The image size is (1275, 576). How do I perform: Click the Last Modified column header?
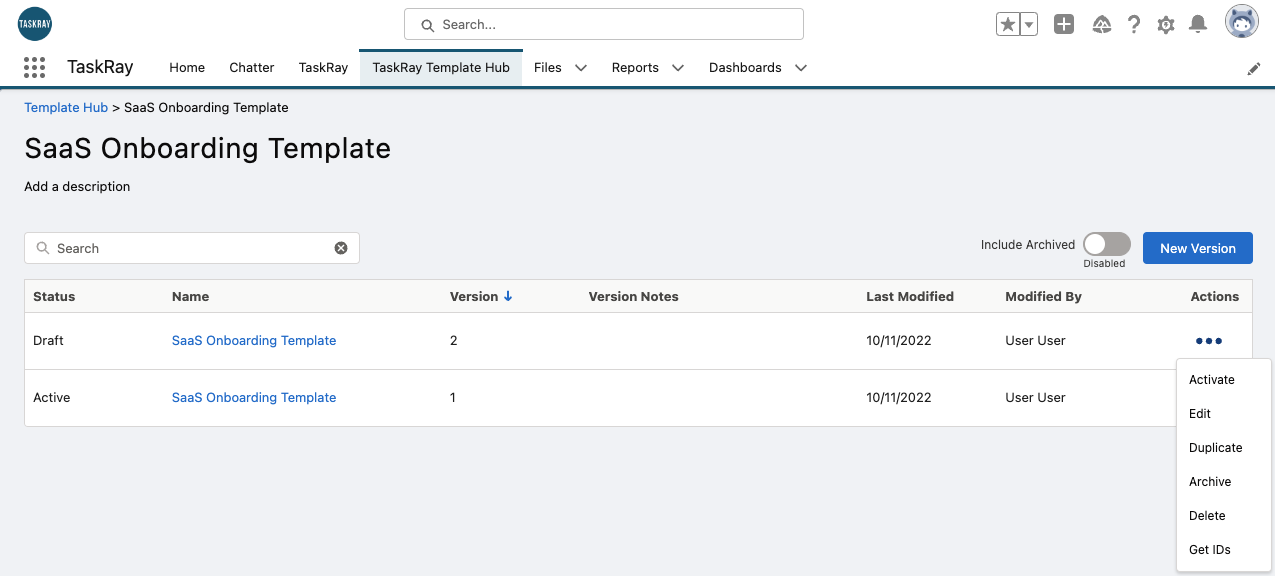910,296
